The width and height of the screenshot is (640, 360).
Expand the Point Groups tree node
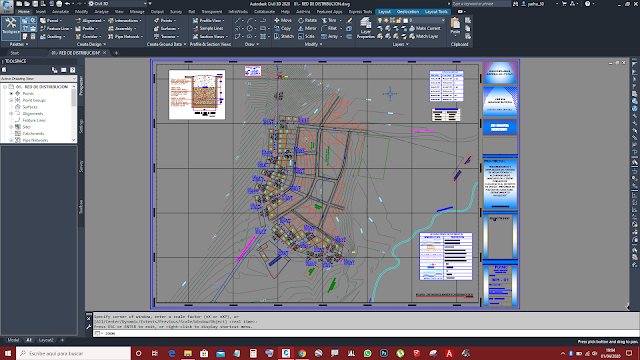[x=11, y=100]
